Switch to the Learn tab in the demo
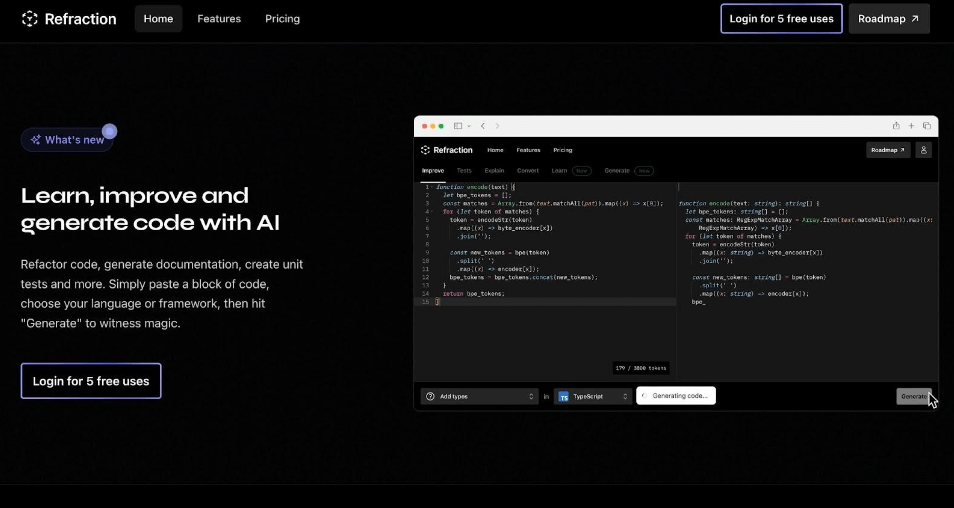 [x=559, y=171]
